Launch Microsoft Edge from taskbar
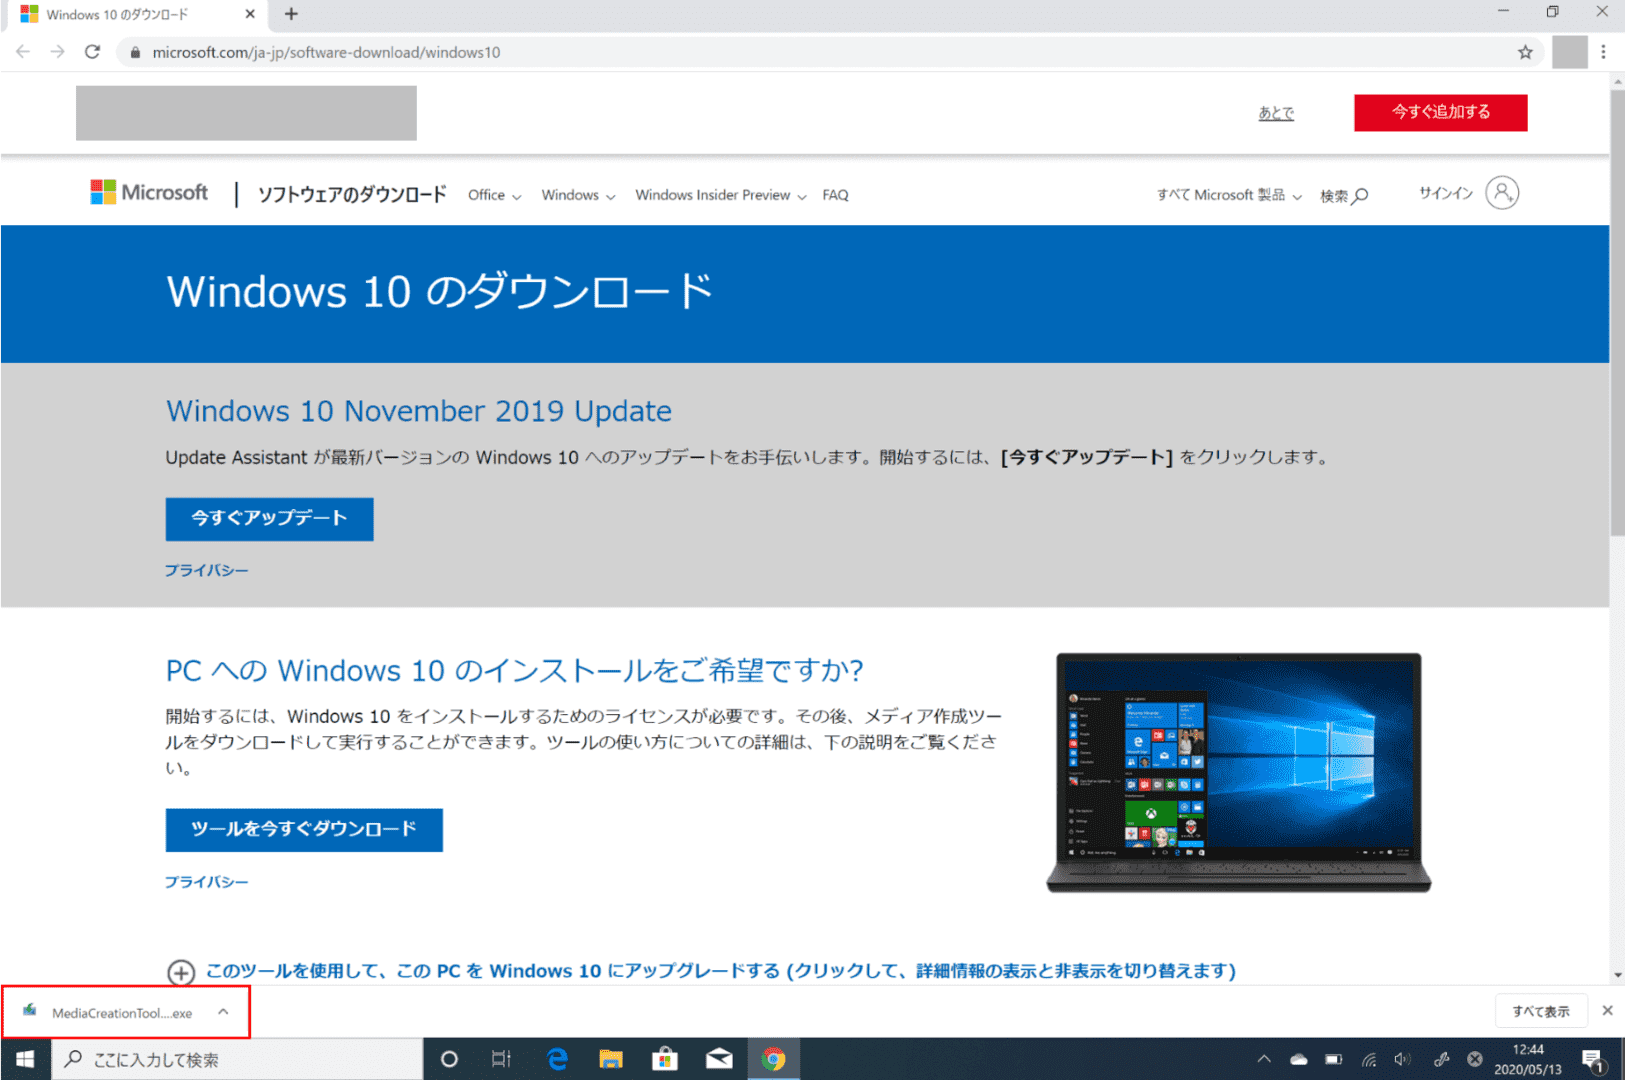This screenshot has width=1625, height=1080. [x=557, y=1059]
